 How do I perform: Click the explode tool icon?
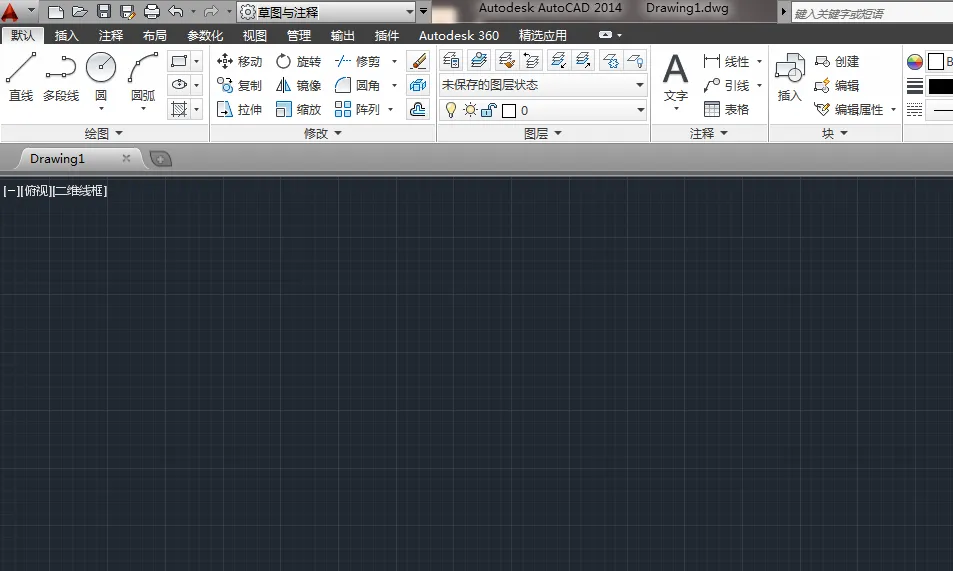[418, 85]
